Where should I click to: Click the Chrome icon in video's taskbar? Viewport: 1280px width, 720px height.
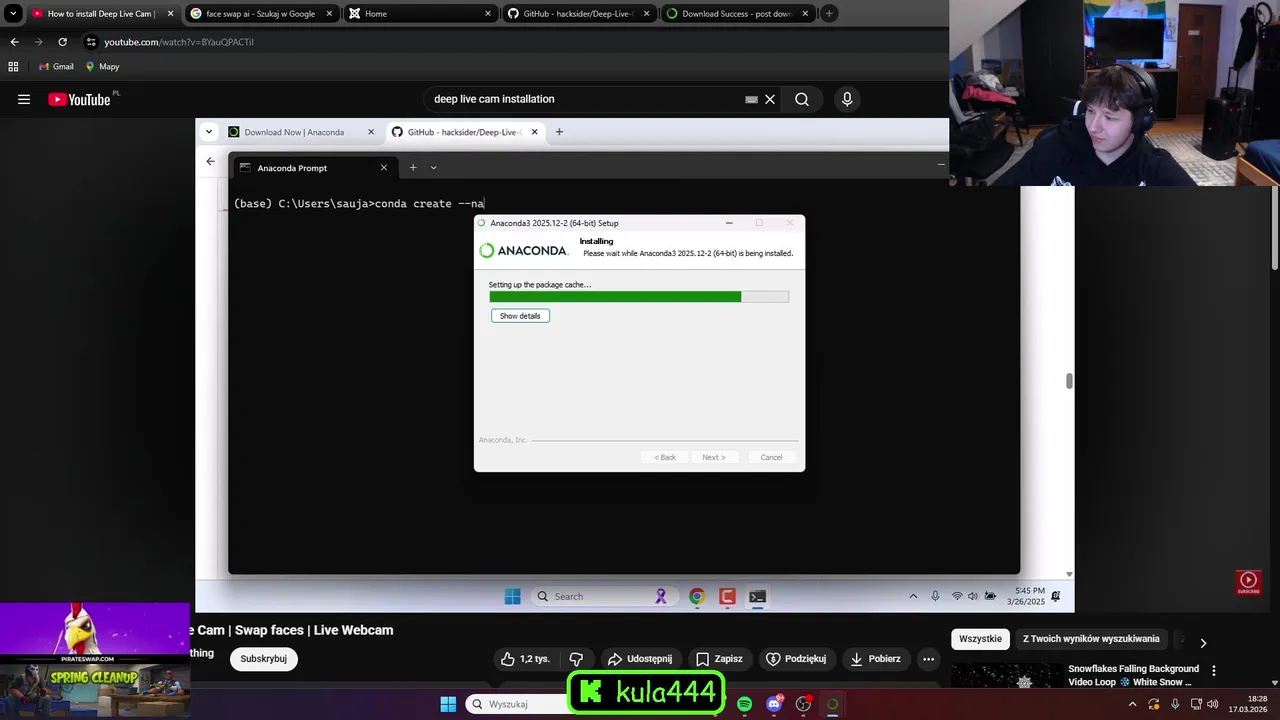click(697, 596)
